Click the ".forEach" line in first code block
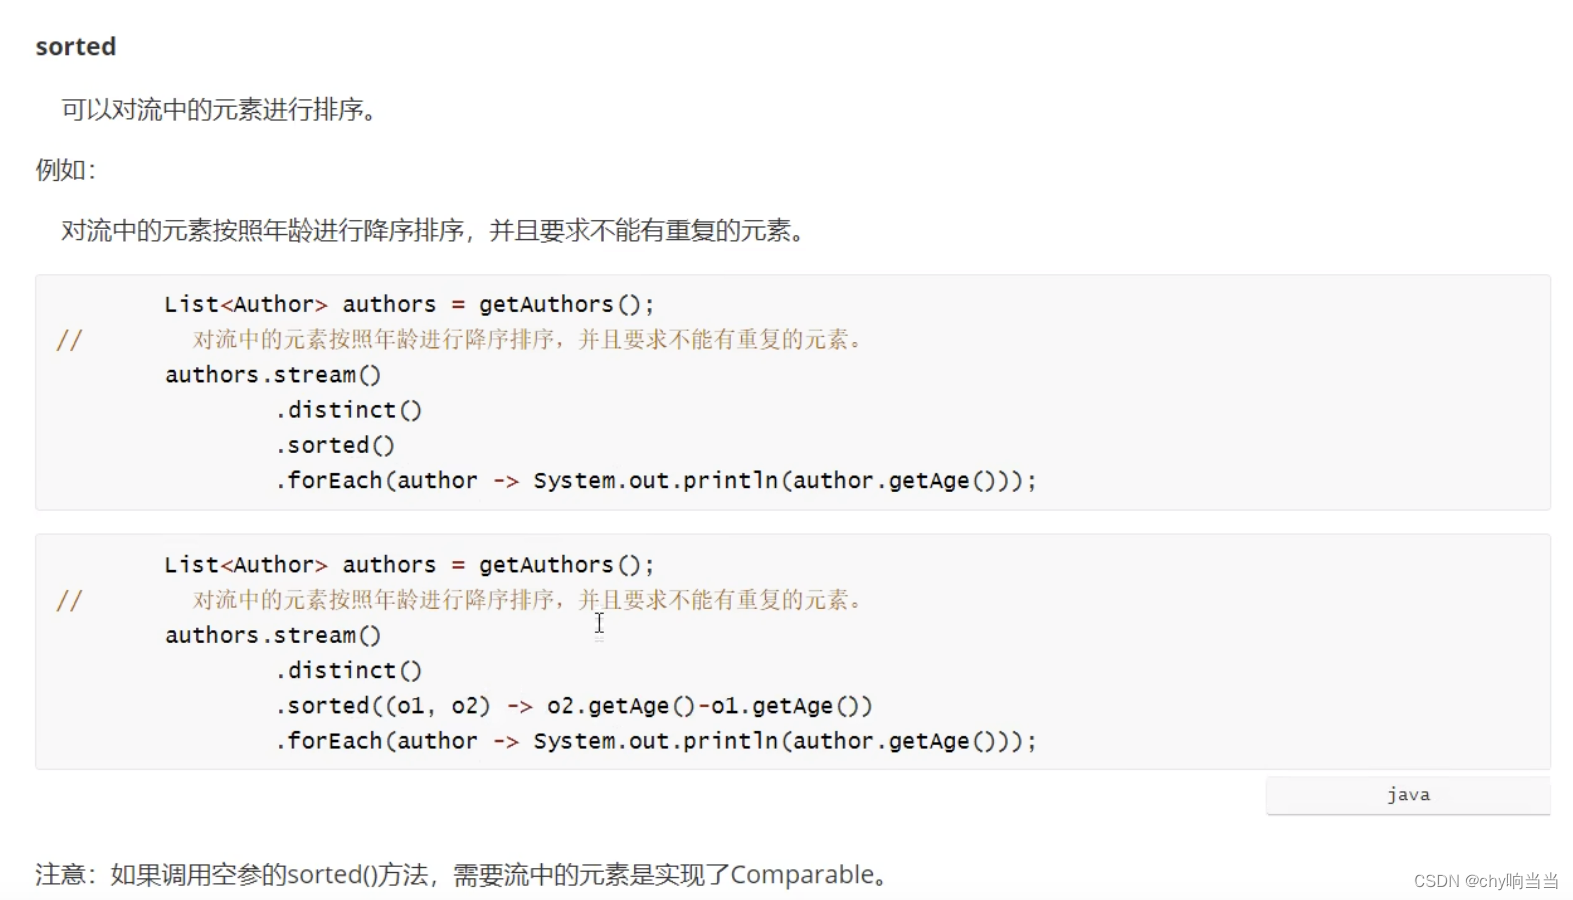 pos(656,481)
